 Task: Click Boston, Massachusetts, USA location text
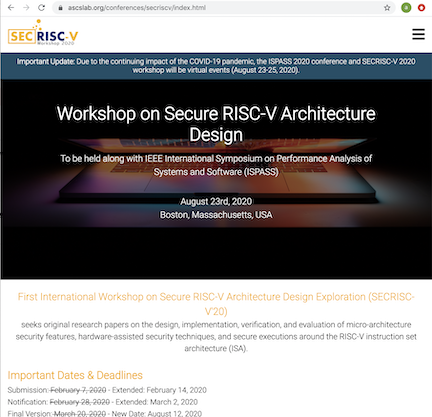tap(216, 215)
